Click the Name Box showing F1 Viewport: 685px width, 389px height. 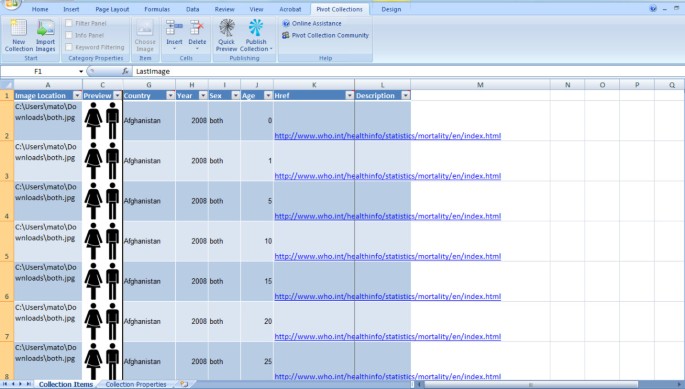[38, 71]
